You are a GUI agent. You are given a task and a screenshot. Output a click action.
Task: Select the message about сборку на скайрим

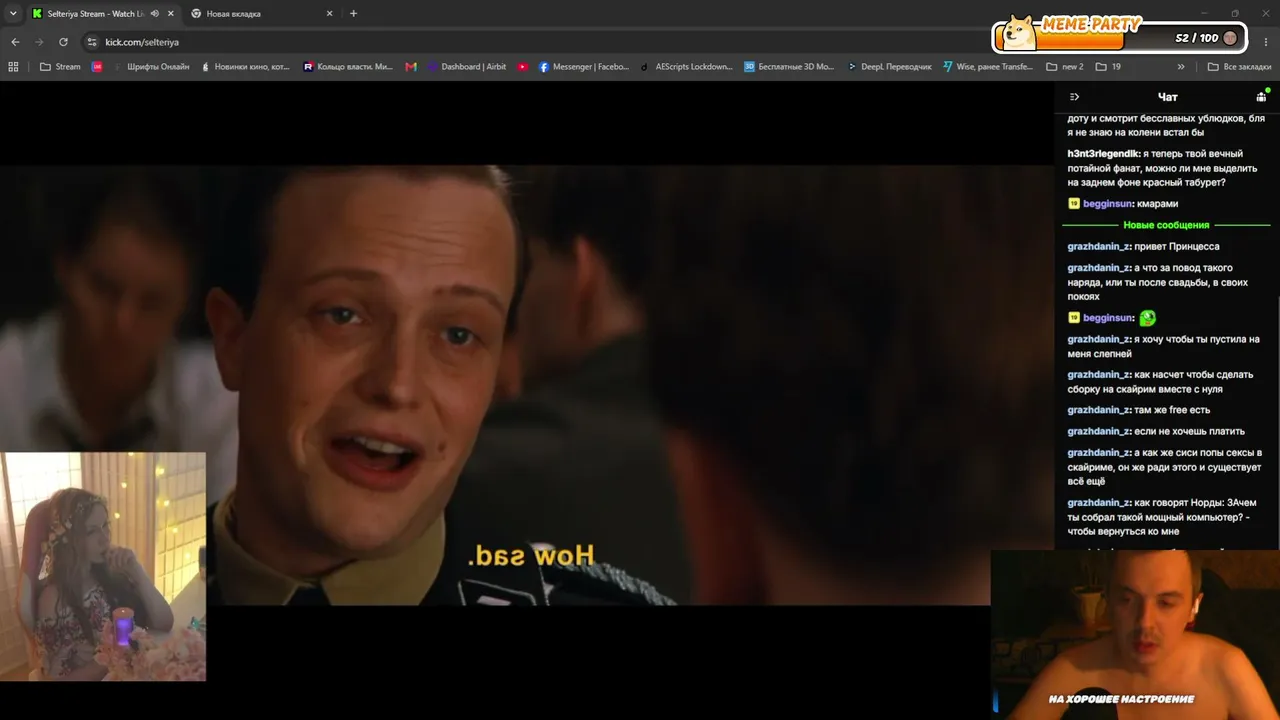(1160, 382)
